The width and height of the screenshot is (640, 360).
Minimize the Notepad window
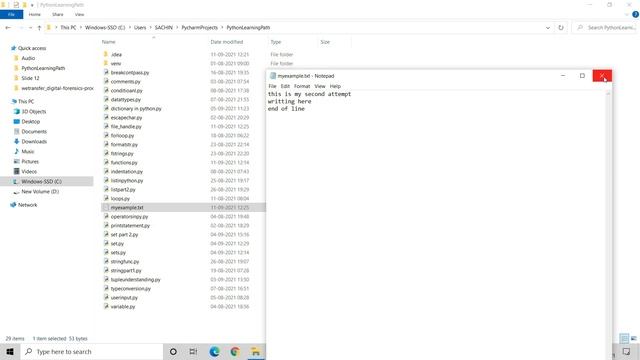pyautogui.click(x=563, y=76)
